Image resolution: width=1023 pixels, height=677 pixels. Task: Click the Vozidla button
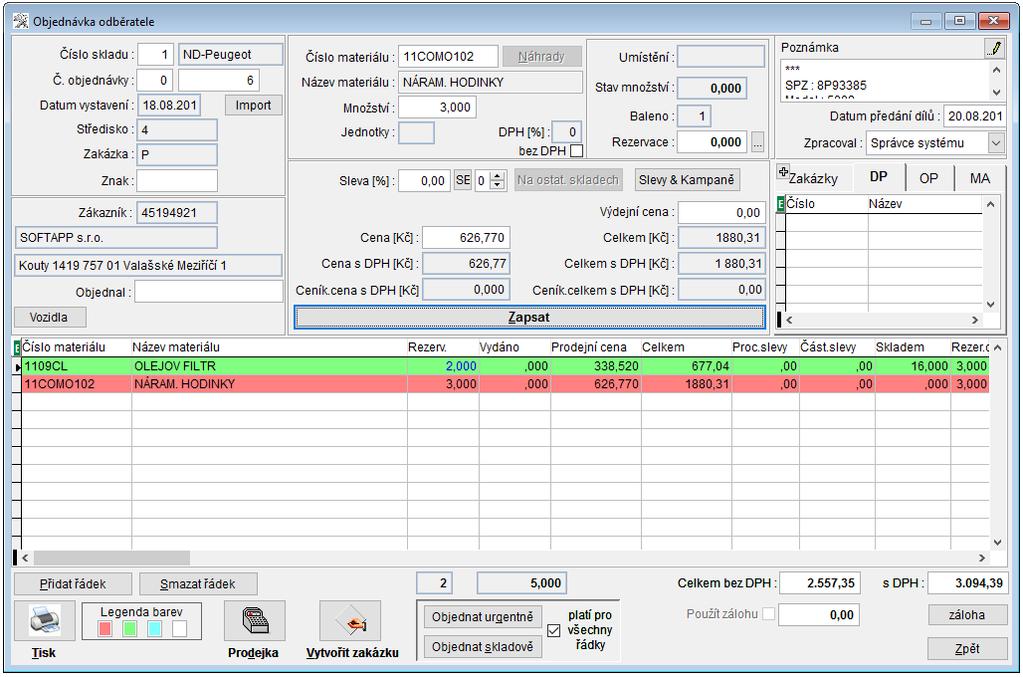tap(50, 317)
